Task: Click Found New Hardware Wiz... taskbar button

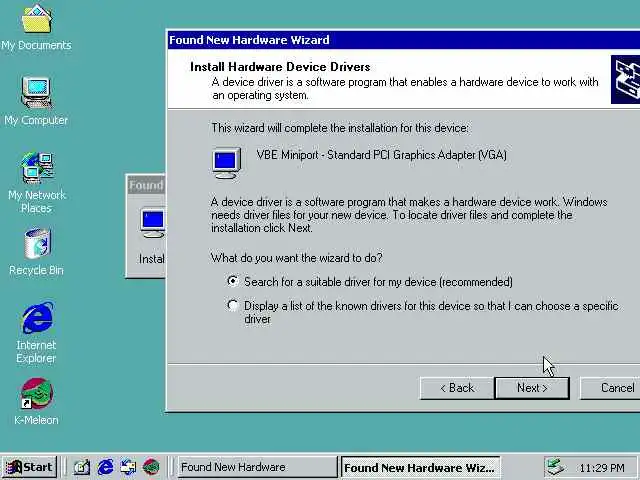Action: [420, 467]
